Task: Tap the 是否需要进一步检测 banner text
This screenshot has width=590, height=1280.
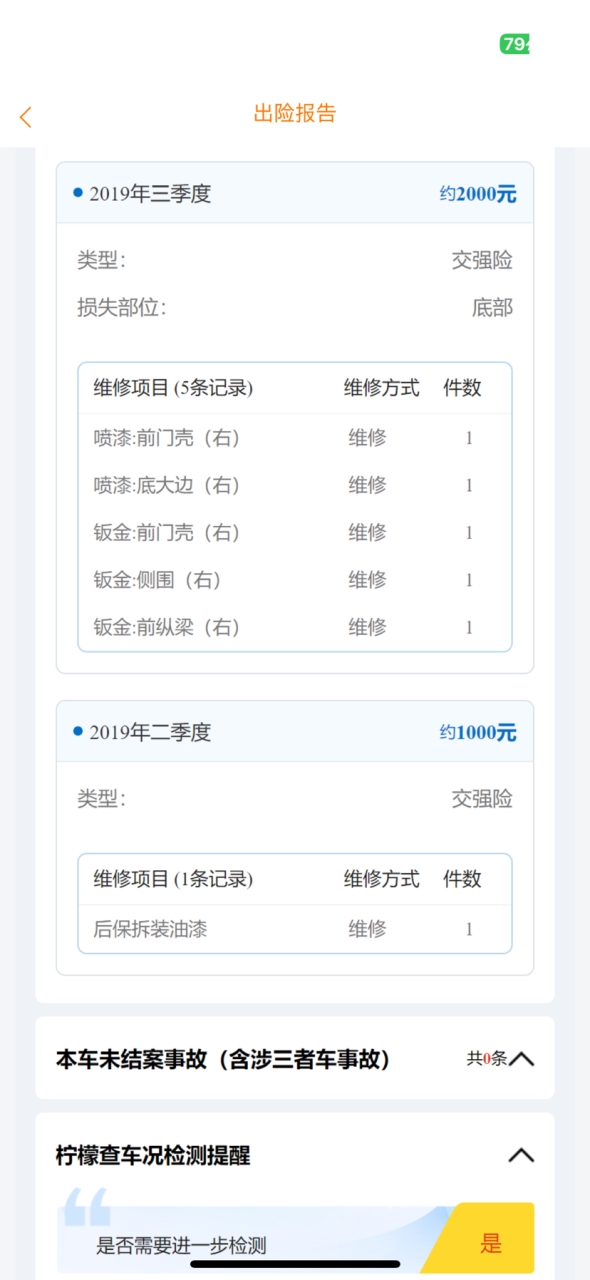Action: pos(181,1245)
